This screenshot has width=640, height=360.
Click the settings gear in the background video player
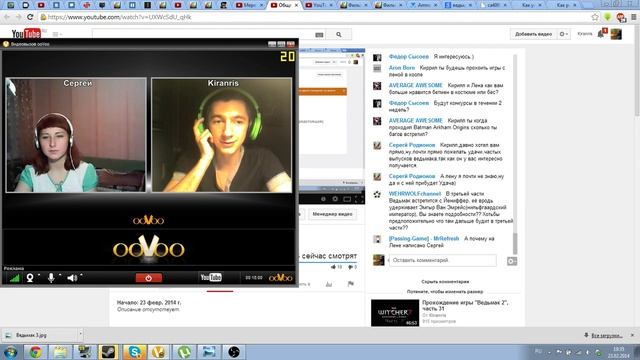tap(335, 199)
